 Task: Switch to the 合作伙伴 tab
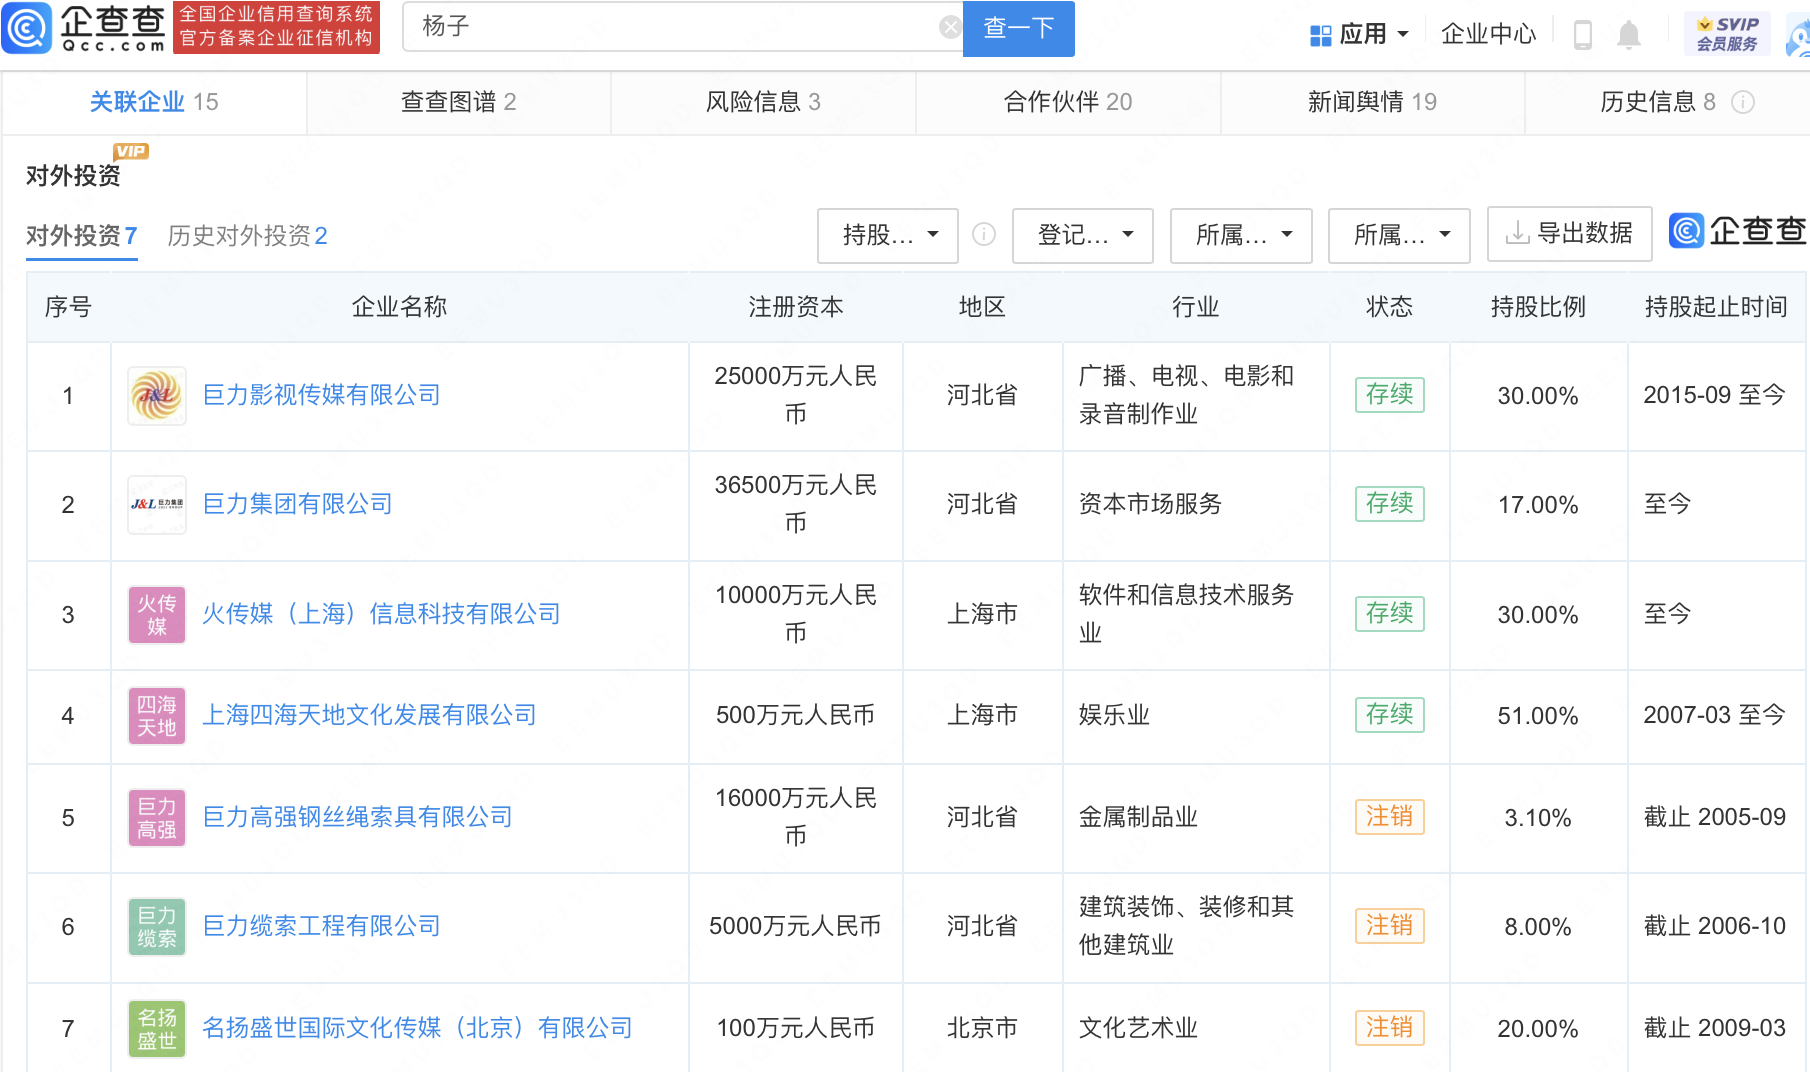point(1068,102)
